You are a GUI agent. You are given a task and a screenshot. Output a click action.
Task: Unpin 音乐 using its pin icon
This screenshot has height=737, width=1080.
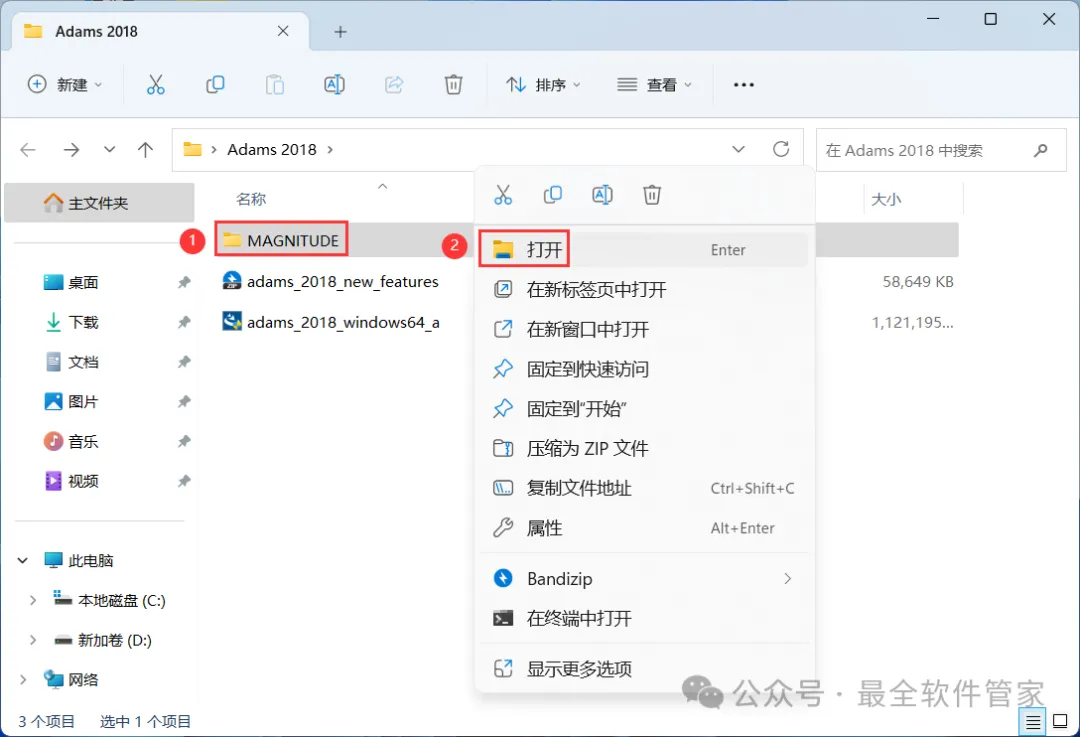(x=184, y=442)
